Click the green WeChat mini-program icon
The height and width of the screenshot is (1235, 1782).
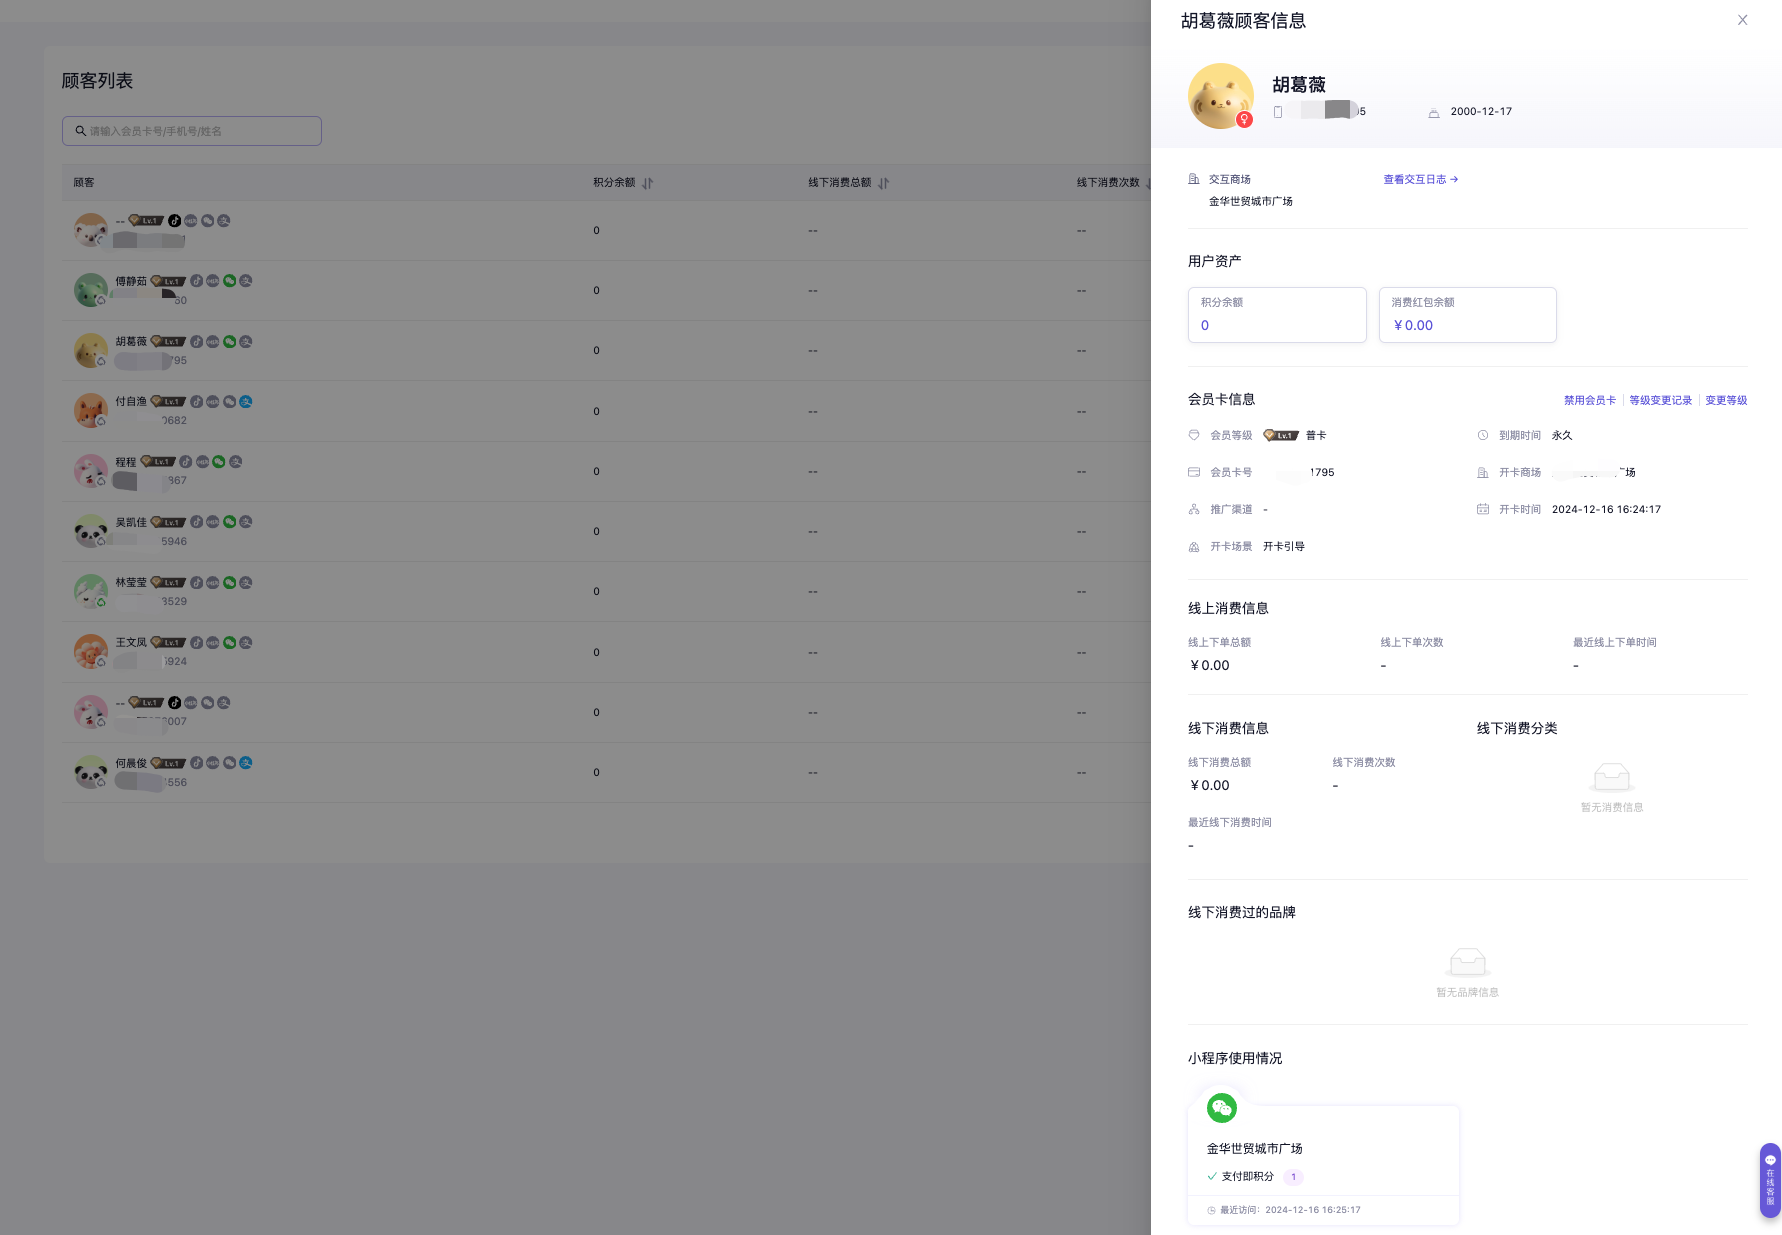click(x=1222, y=1108)
